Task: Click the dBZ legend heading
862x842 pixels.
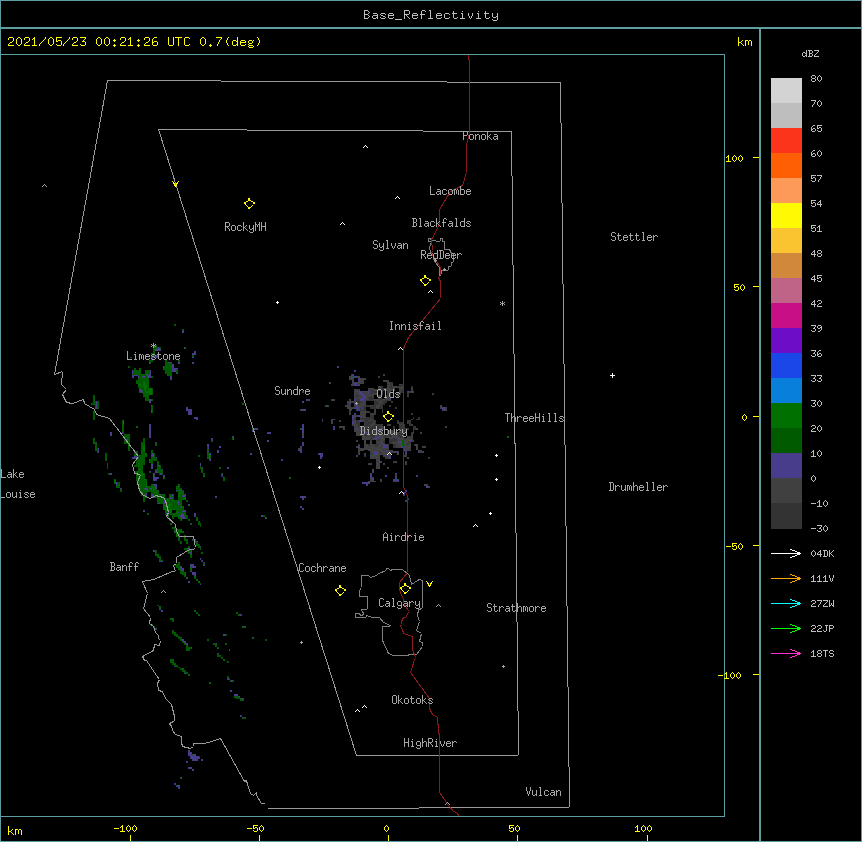Action: [810, 53]
